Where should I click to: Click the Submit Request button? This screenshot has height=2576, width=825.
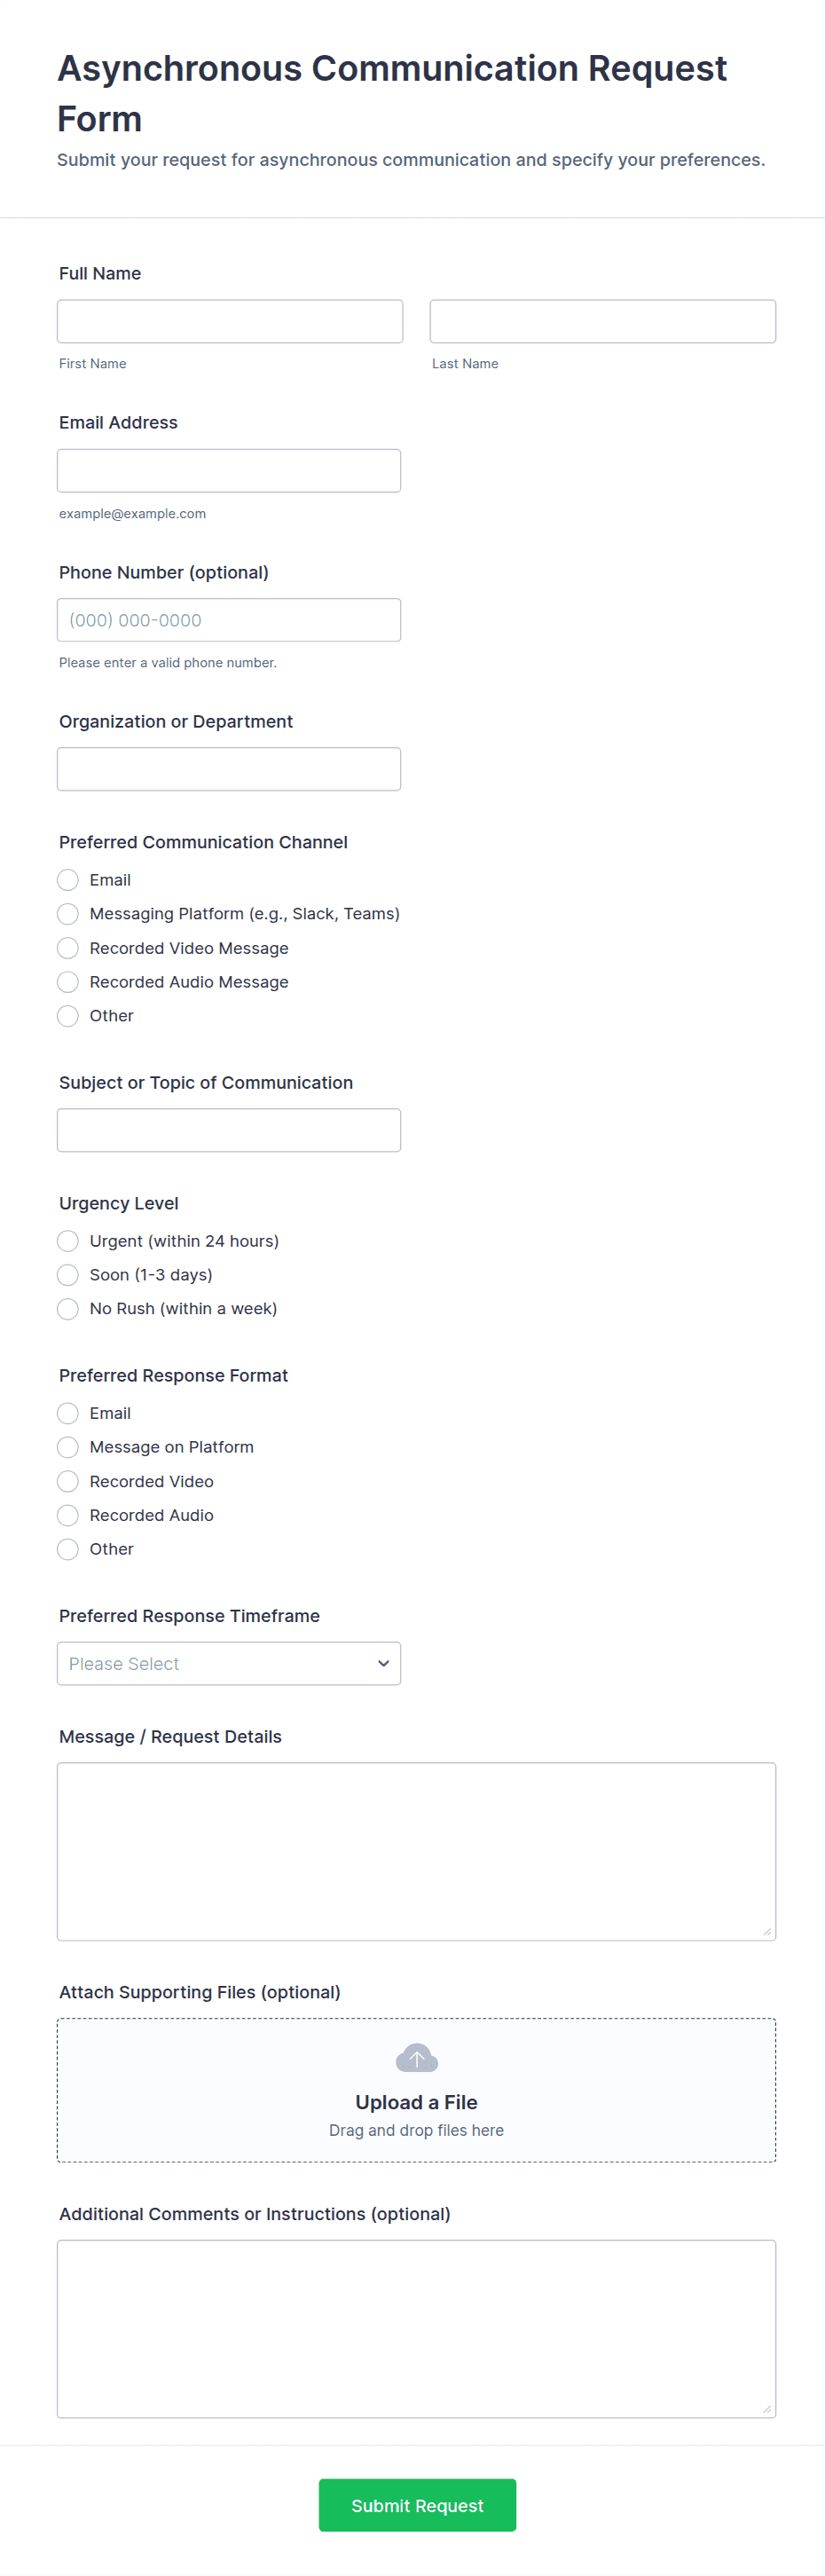(417, 2505)
